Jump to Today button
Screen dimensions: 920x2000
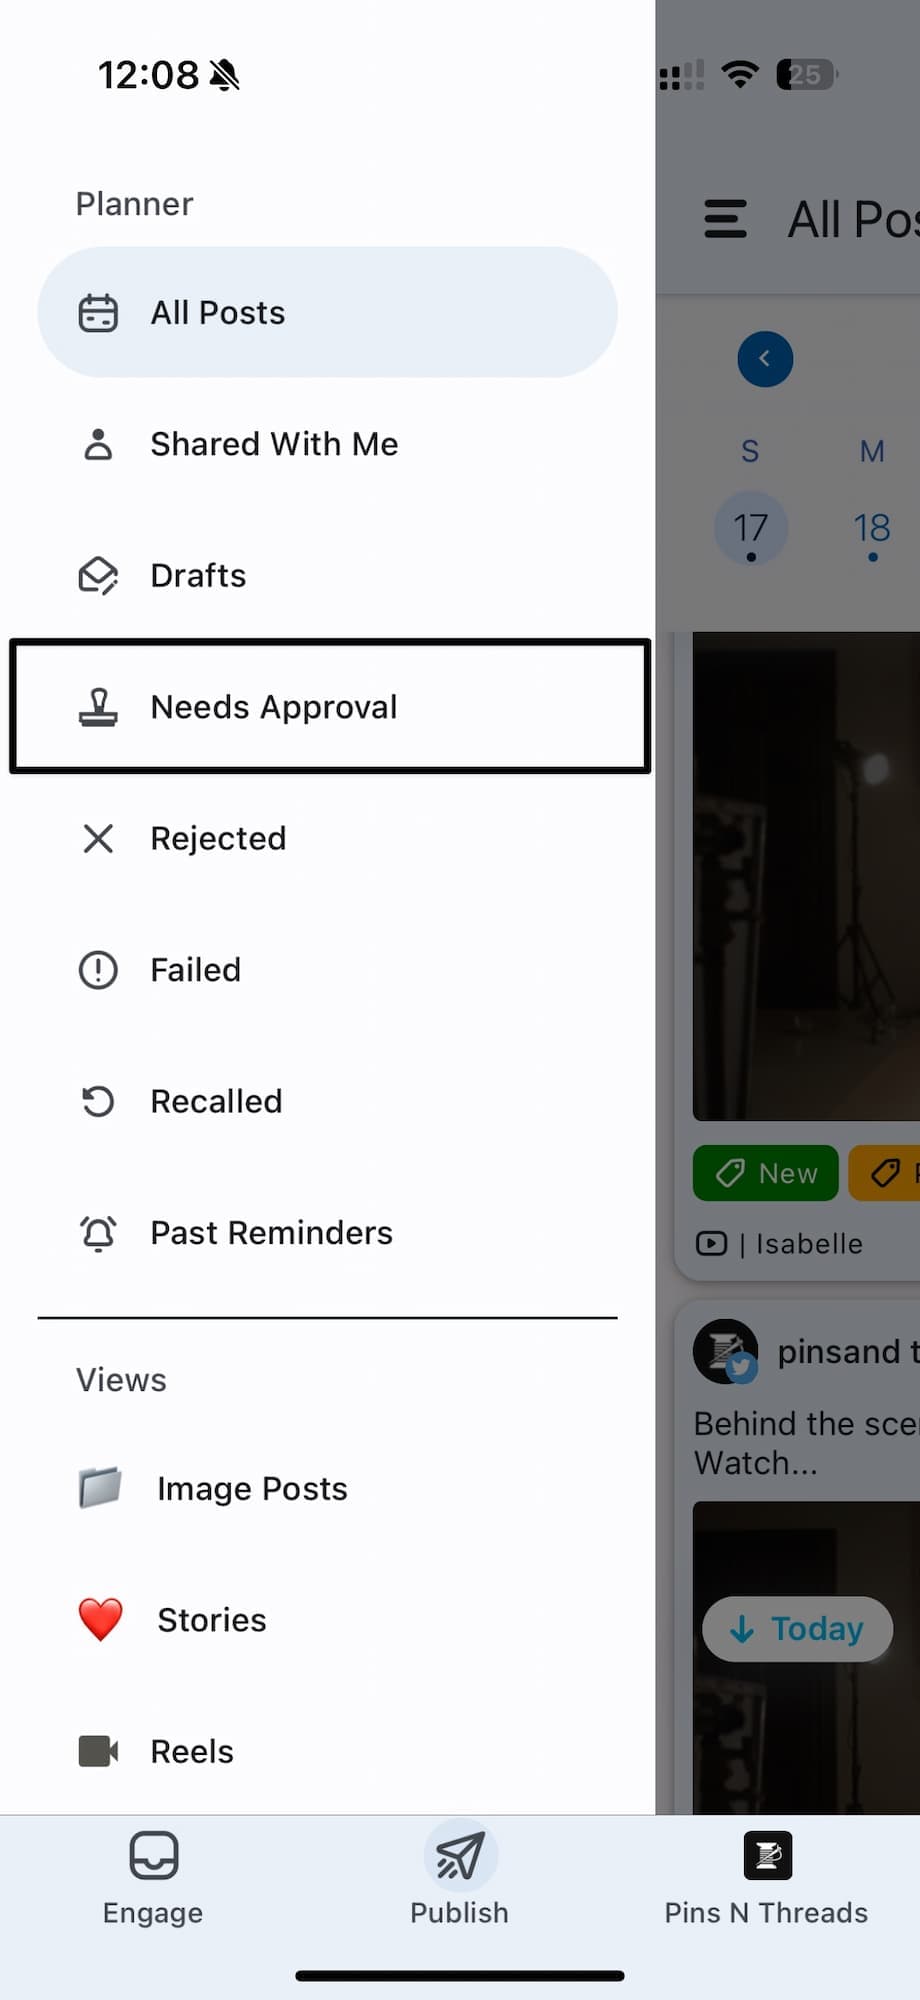pyautogui.click(x=797, y=1629)
